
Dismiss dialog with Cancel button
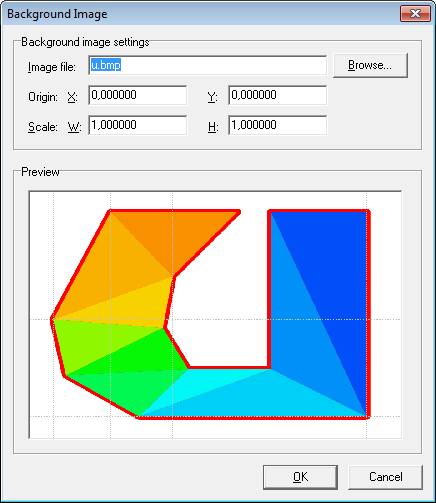click(386, 477)
